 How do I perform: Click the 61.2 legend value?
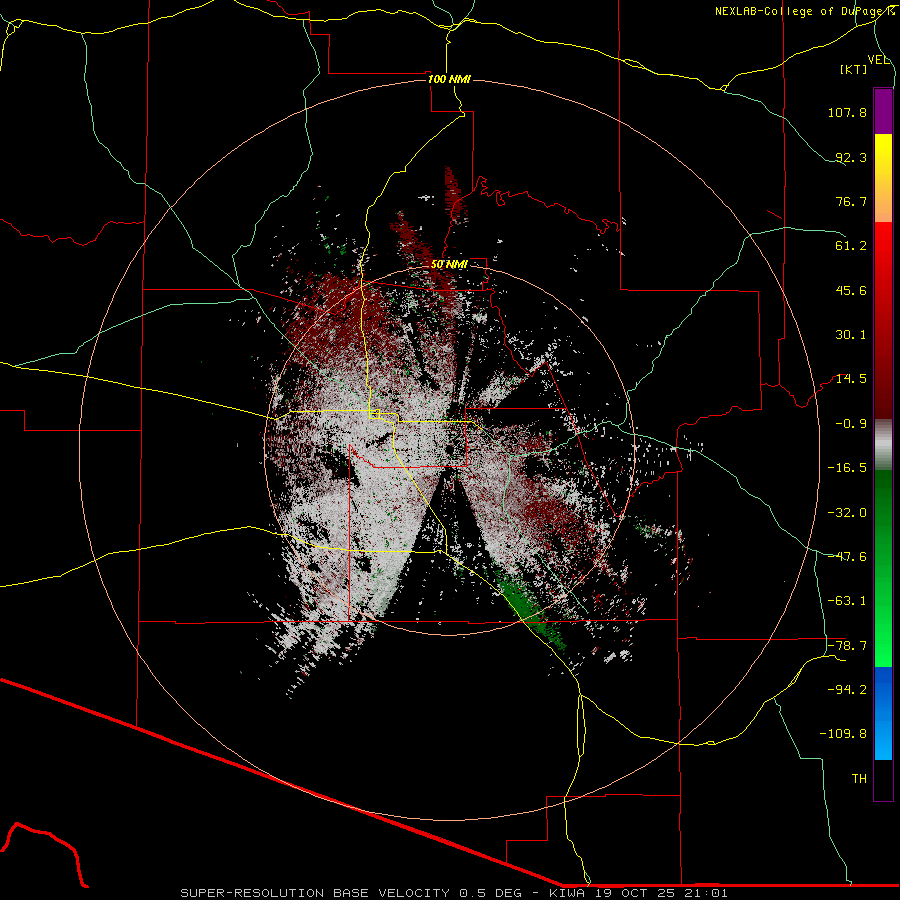[x=851, y=246]
